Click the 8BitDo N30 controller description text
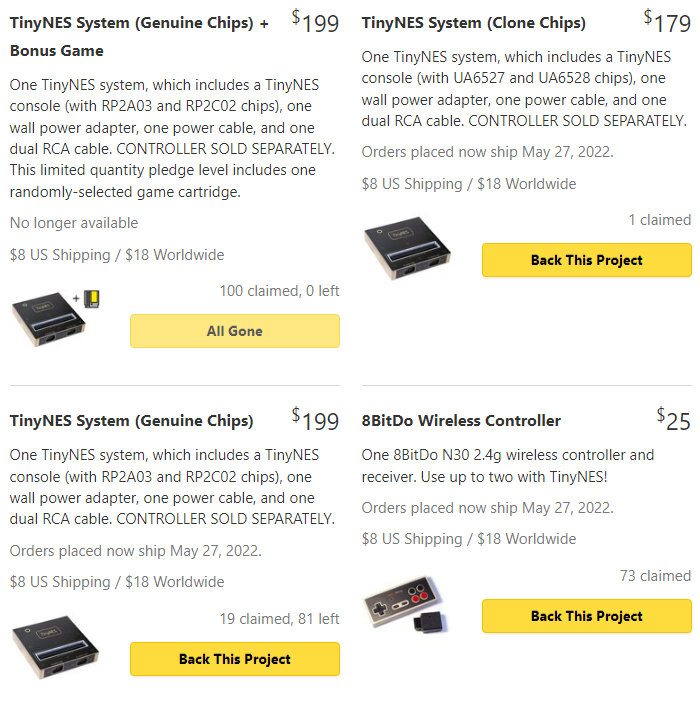 click(x=507, y=465)
